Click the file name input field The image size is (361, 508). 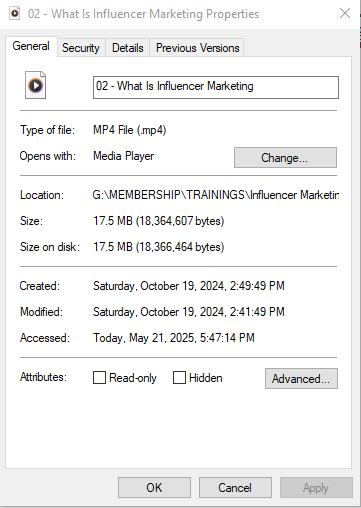coord(216,87)
